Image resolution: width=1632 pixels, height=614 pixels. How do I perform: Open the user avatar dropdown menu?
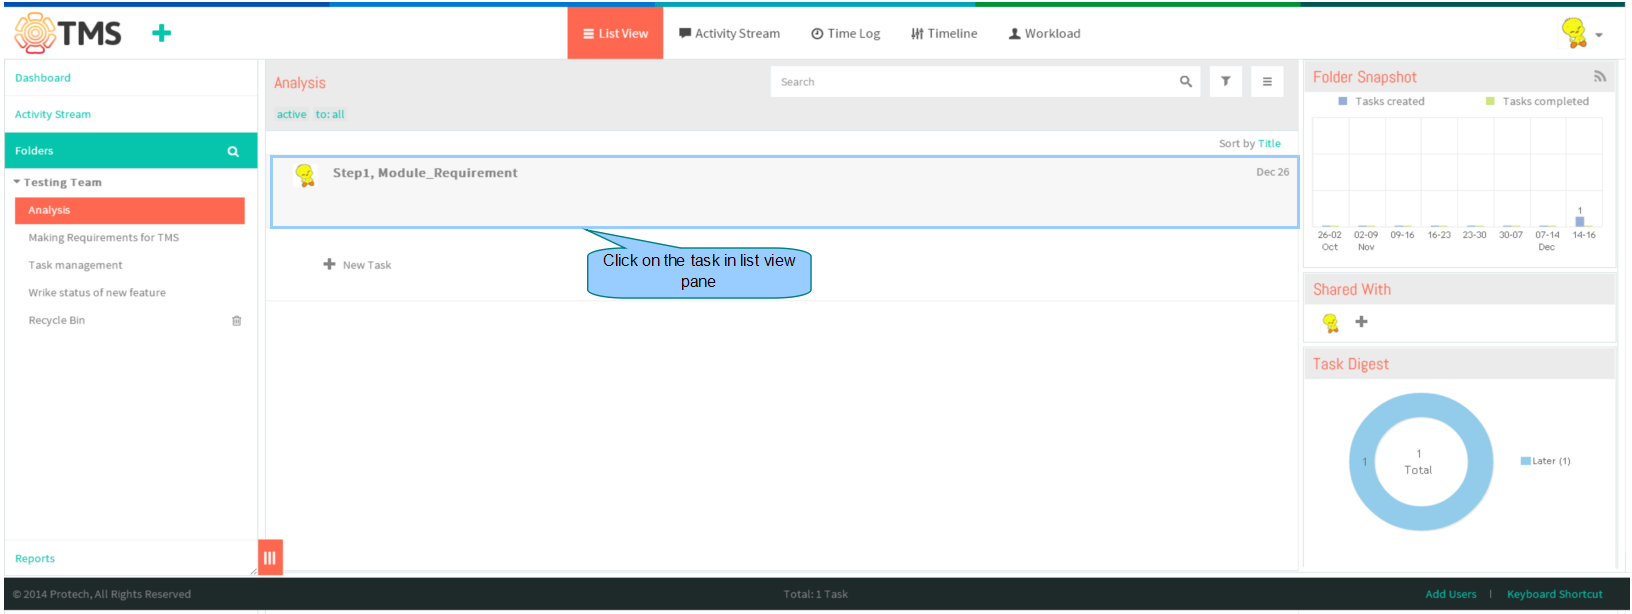point(1582,34)
